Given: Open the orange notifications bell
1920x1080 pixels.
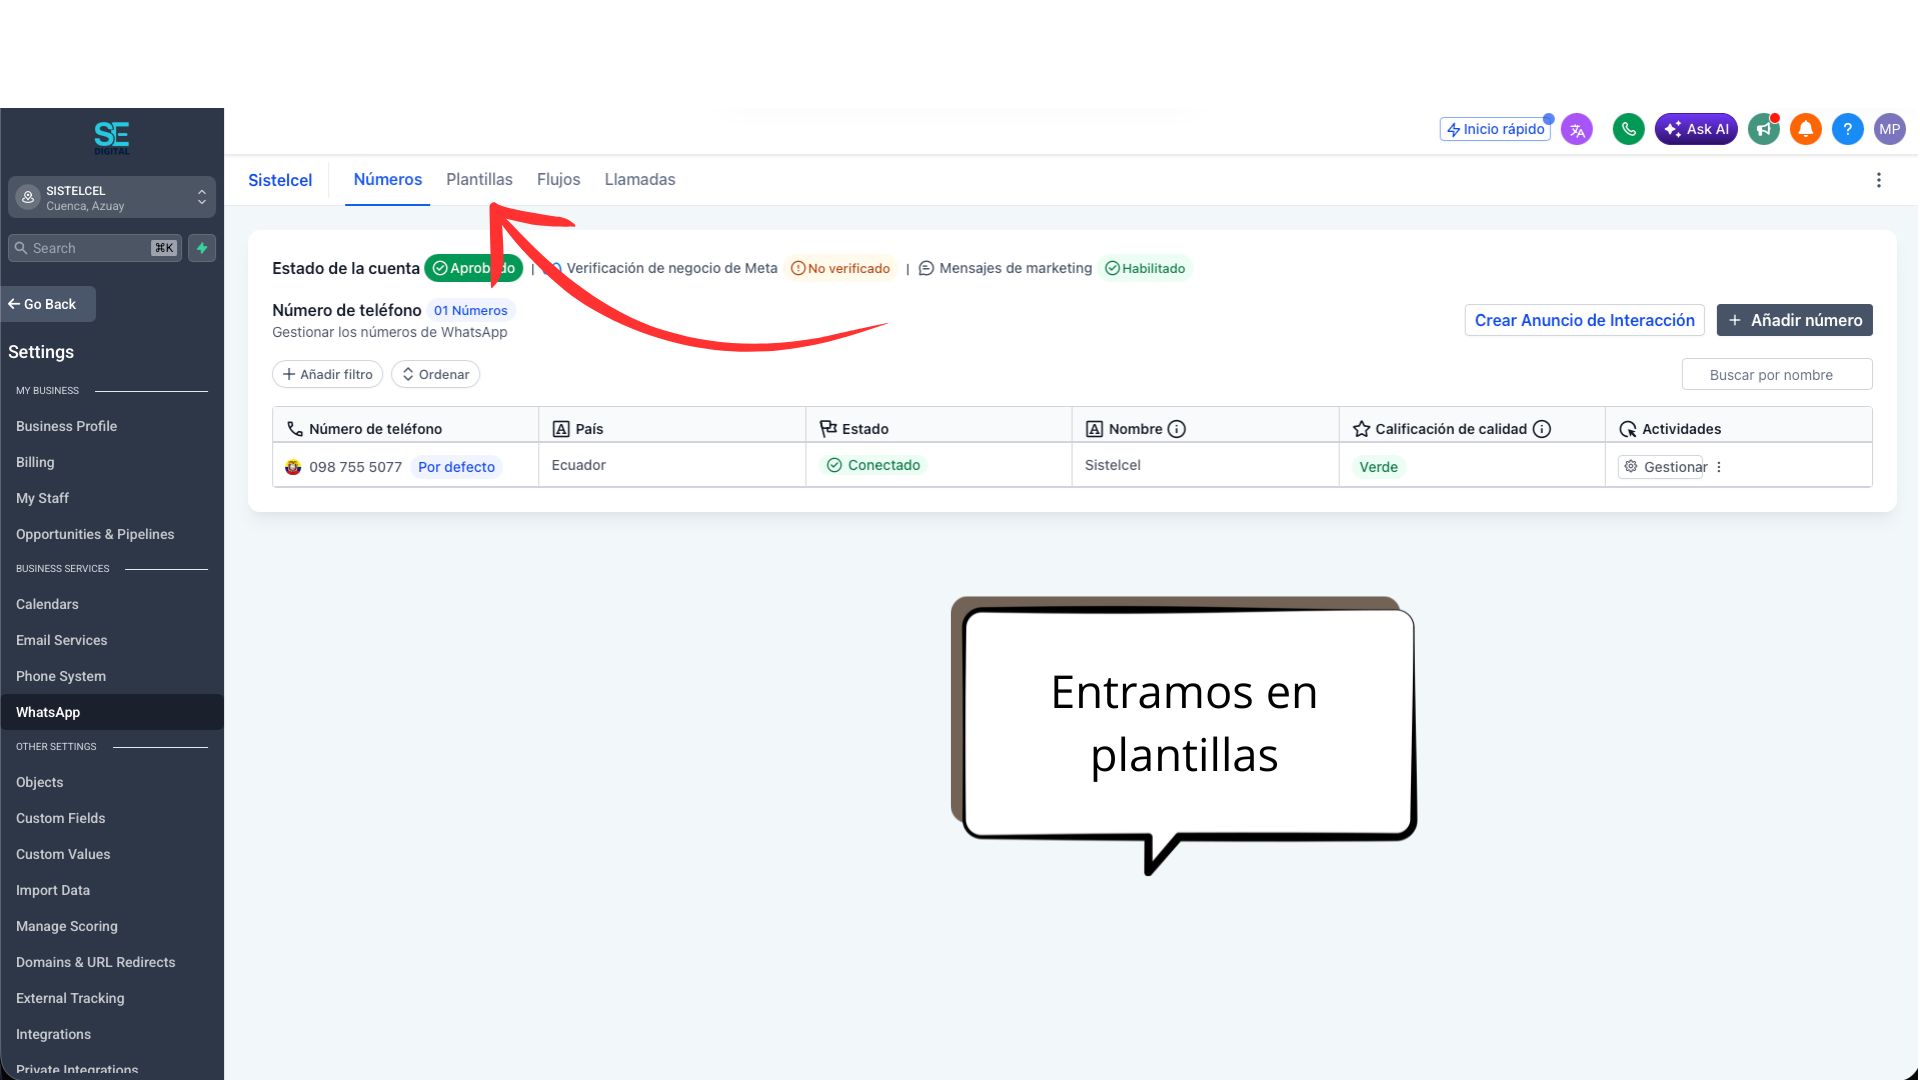Looking at the screenshot, I should pyautogui.click(x=1806, y=129).
